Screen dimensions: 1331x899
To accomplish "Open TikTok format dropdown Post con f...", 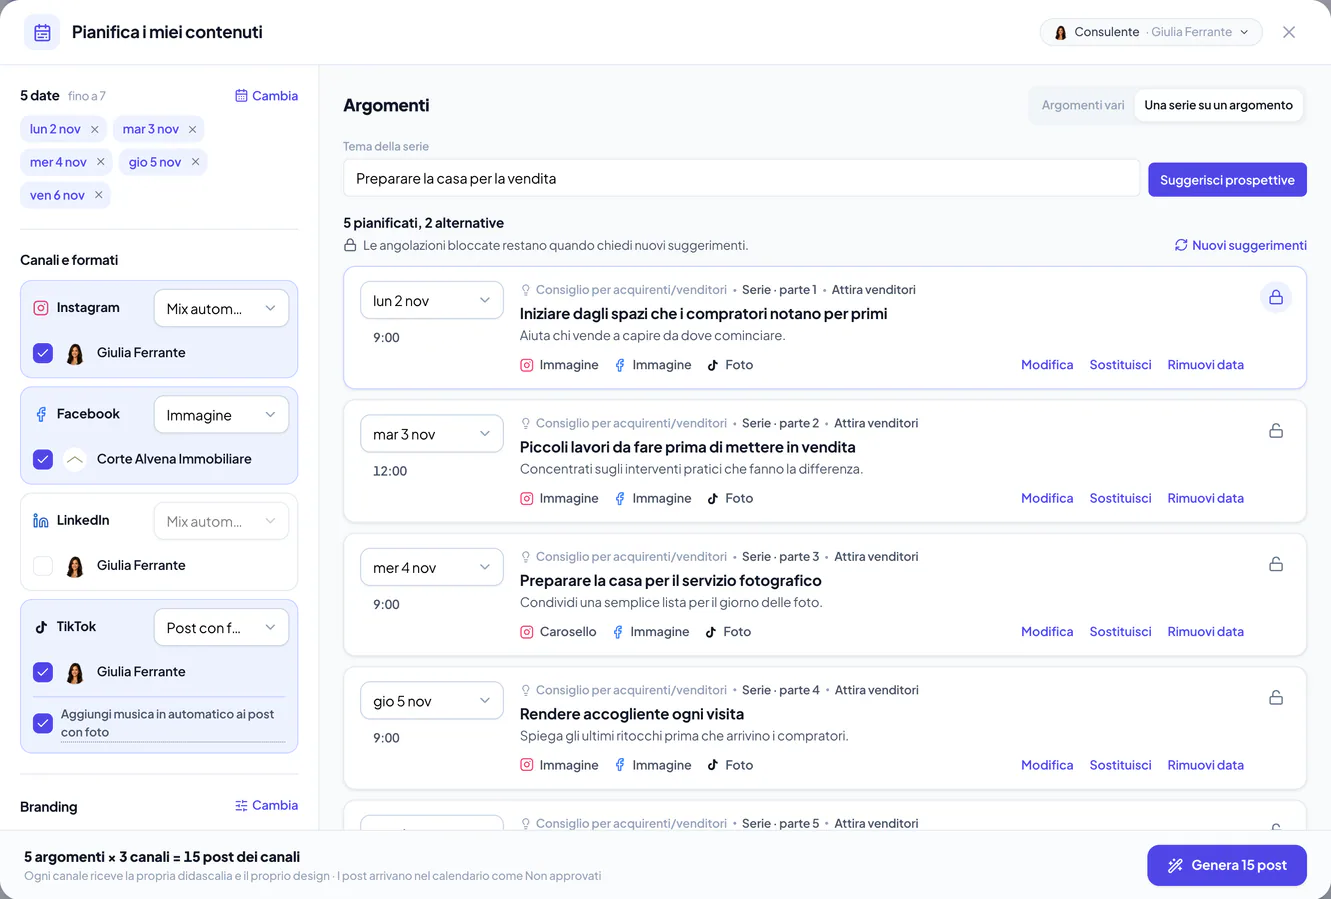I will point(221,628).
